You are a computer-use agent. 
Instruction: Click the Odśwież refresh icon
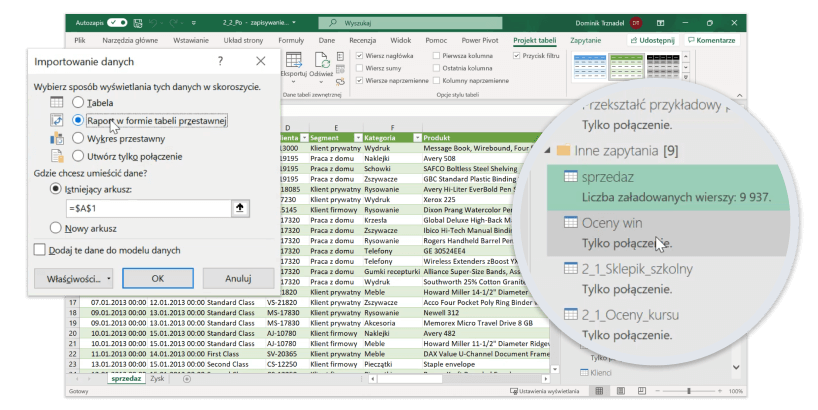(x=321, y=61)
